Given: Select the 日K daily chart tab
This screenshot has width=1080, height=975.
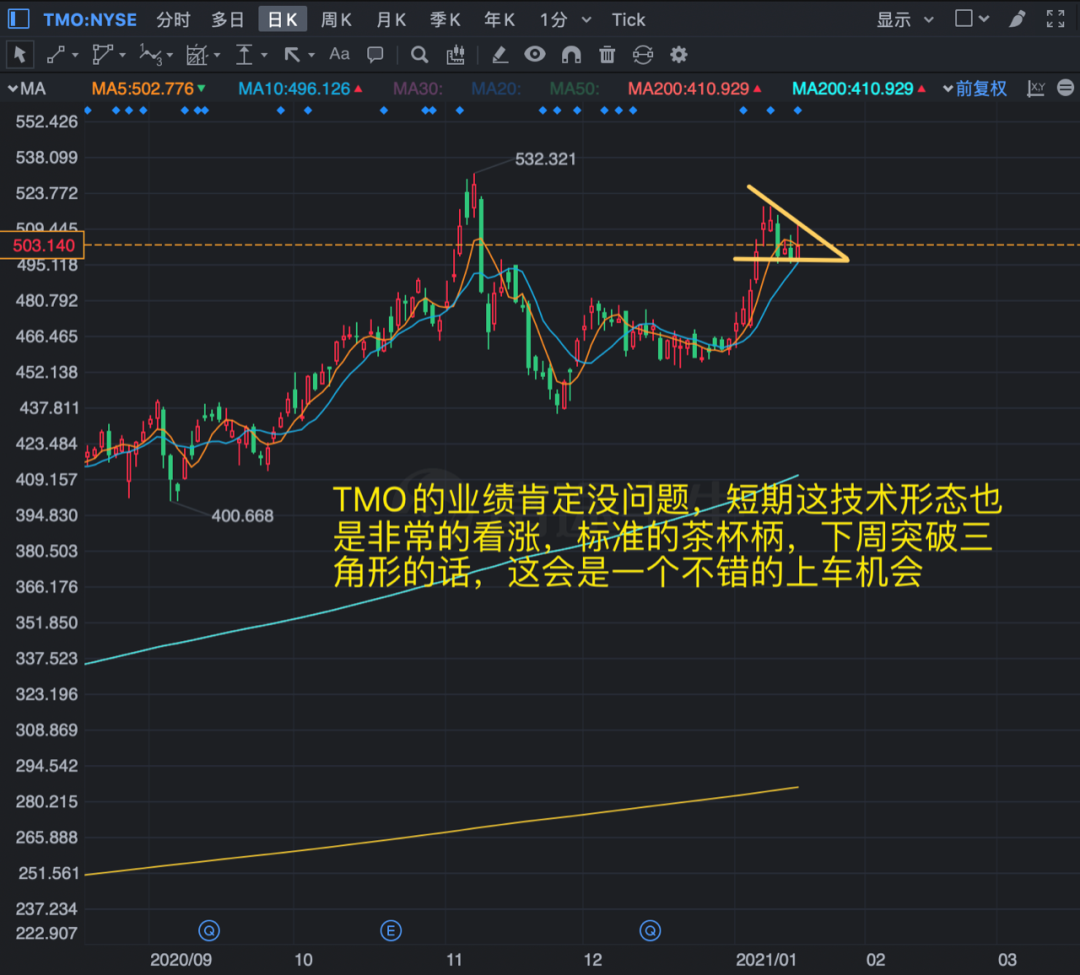Looking at the screenshot, I should 282,19.
